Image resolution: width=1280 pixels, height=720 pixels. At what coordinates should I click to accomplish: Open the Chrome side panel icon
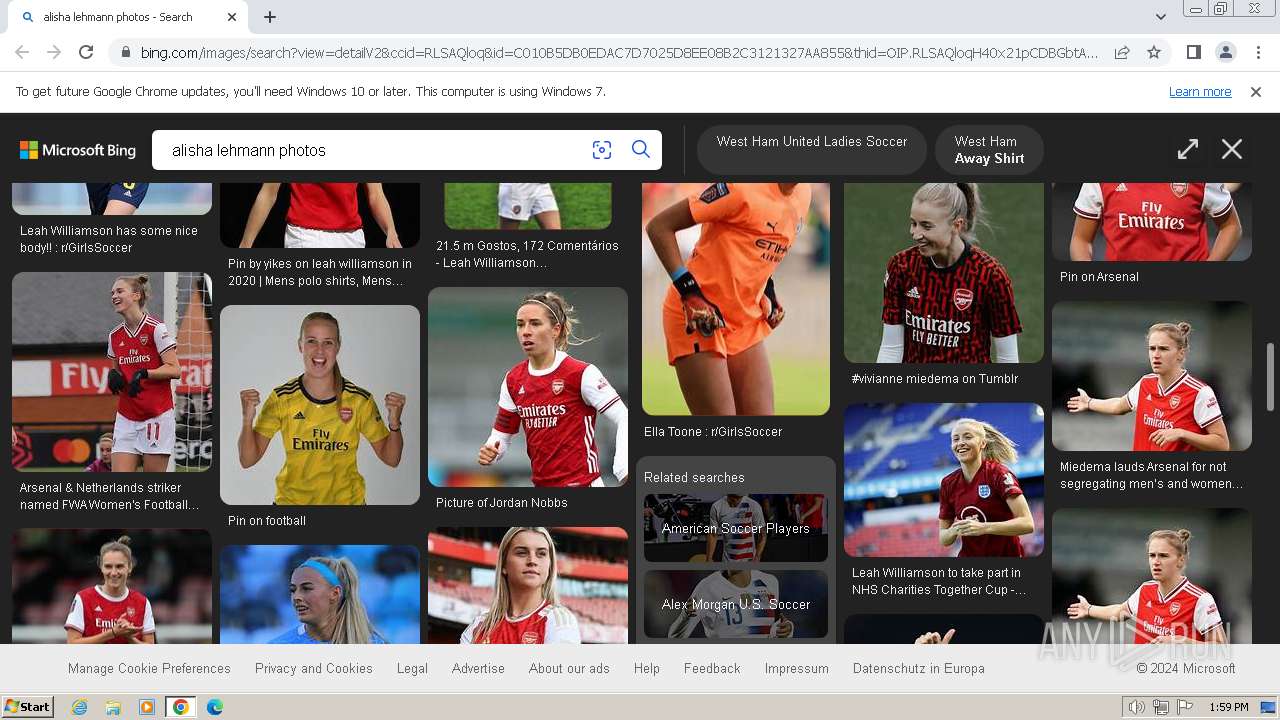[x=1193, y=52]
